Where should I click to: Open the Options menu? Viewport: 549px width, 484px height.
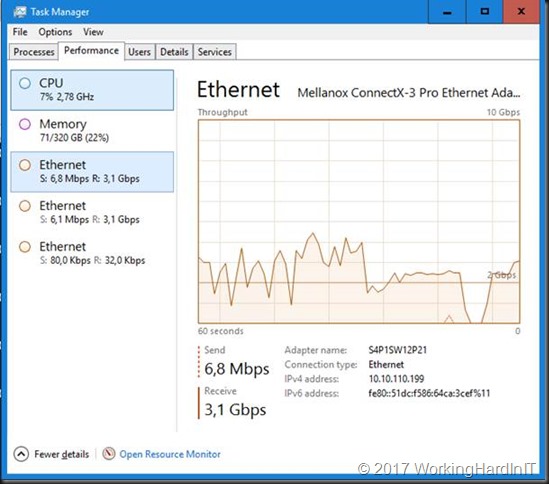coord(55,32)
